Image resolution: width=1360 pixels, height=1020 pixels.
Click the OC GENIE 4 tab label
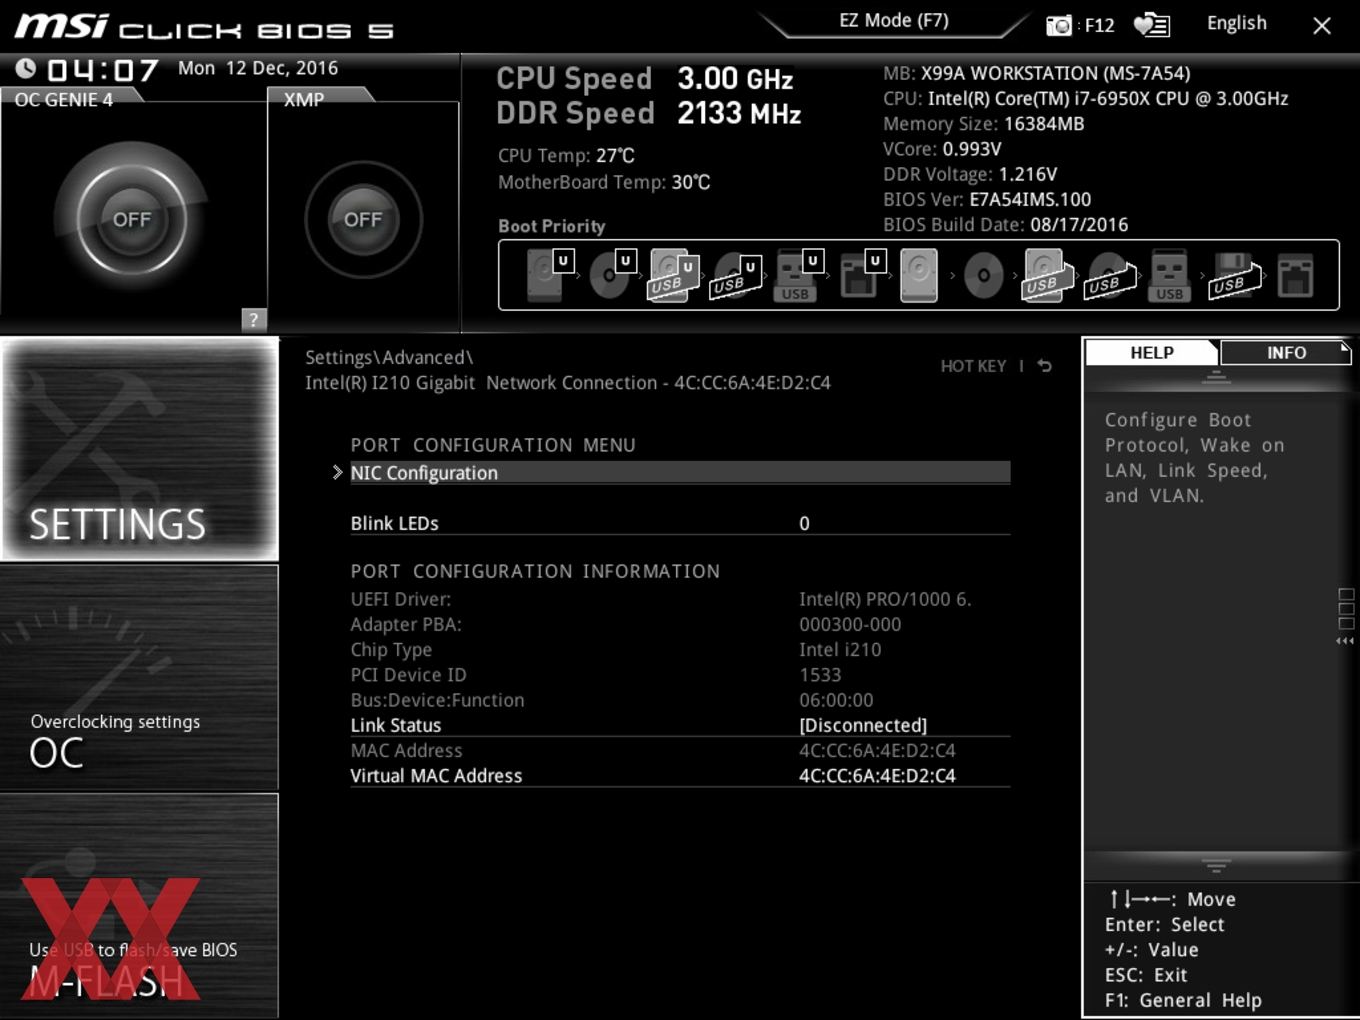click(64, 100)
